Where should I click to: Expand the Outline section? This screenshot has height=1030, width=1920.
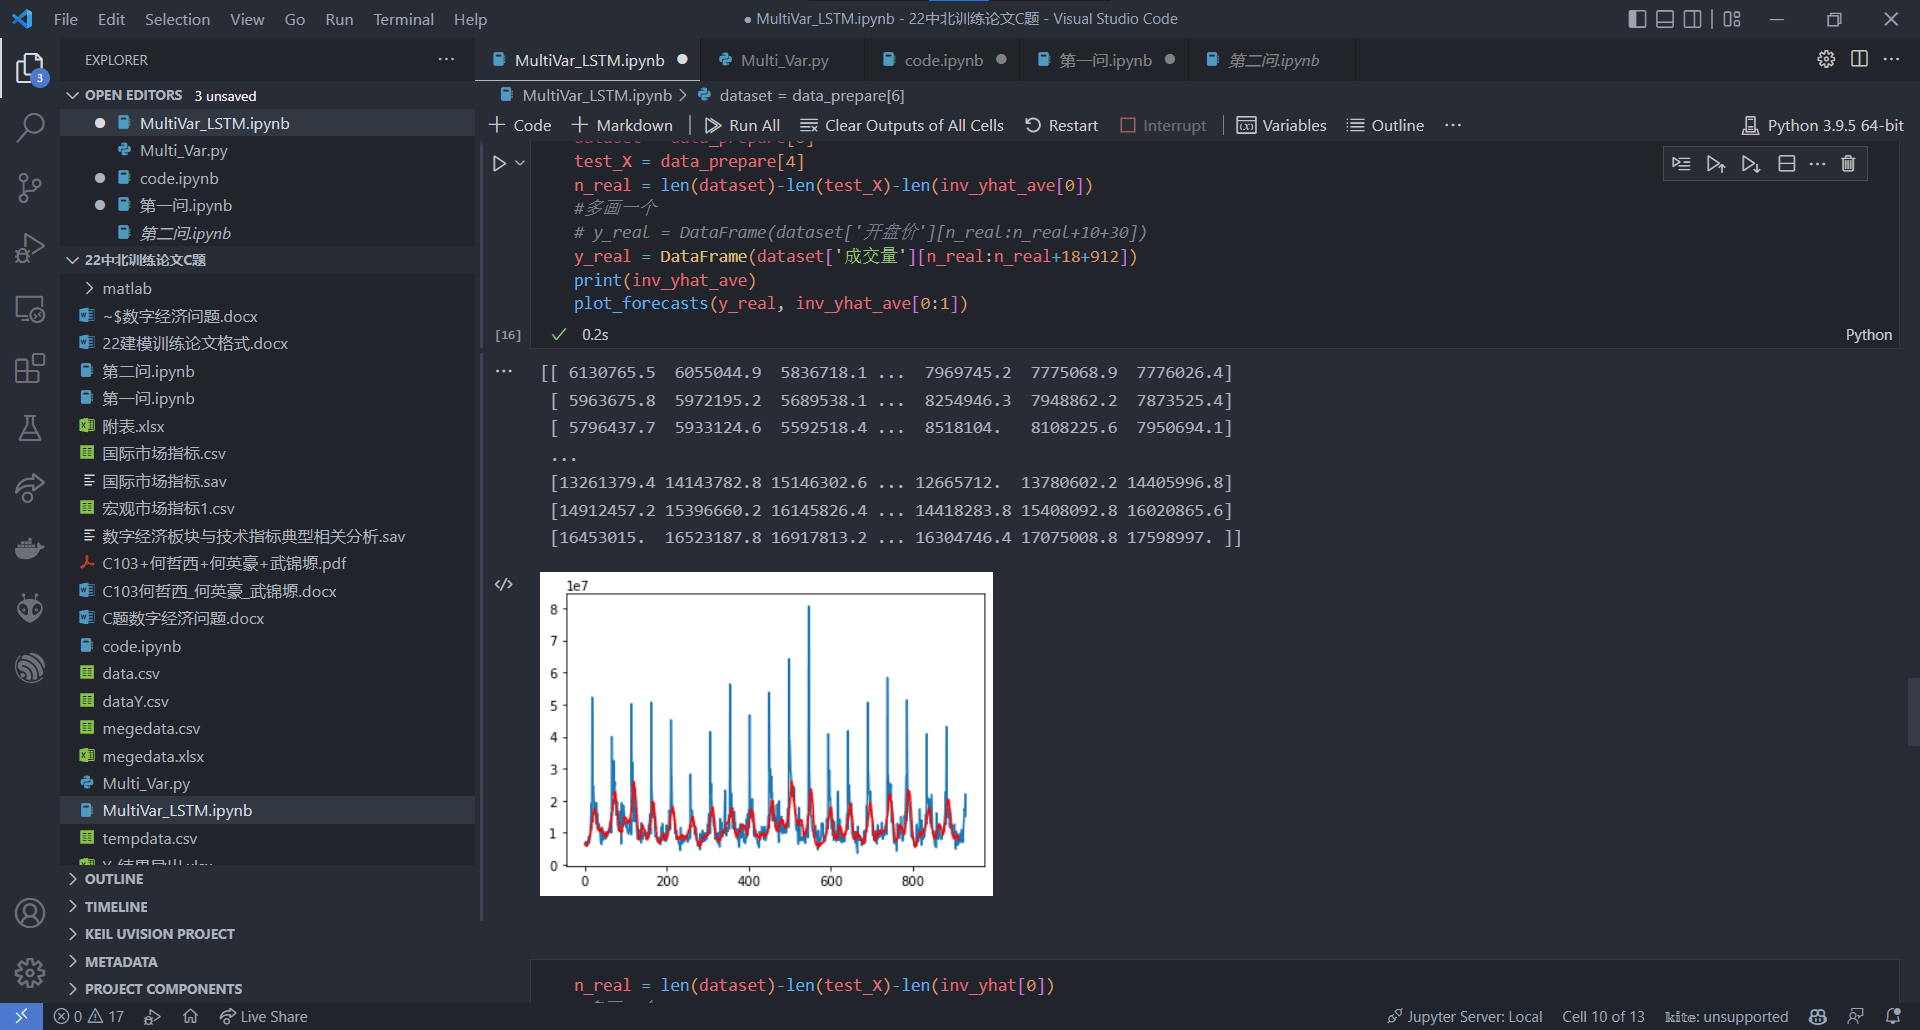(x=113, y=879)
